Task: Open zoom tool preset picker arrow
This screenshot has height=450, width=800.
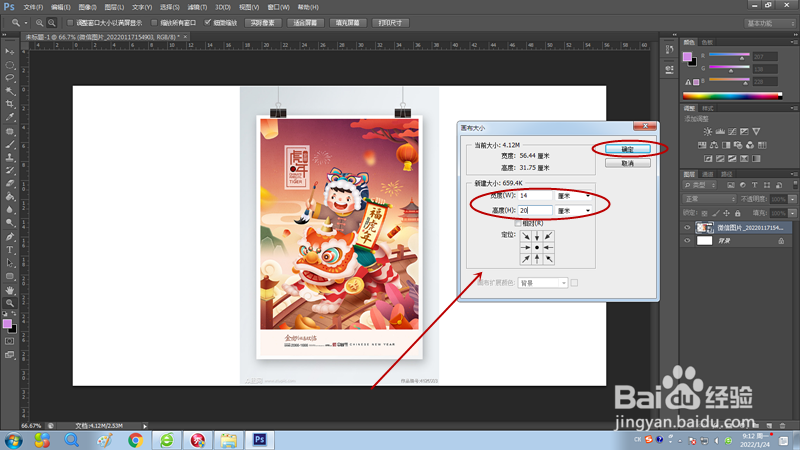Action: click(x=26, y=23)
